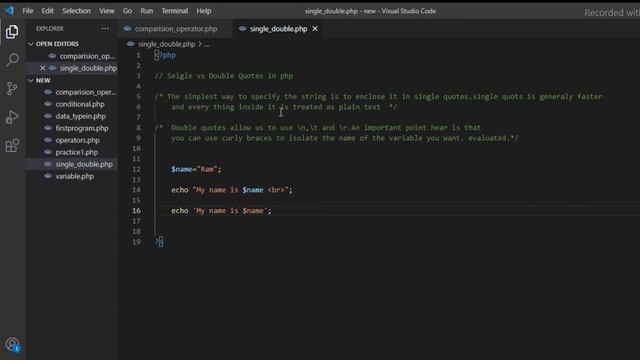Viewport: 640px width, 360px height.
Task: Open the Search view in activity bar
Action: click(12, 60)
